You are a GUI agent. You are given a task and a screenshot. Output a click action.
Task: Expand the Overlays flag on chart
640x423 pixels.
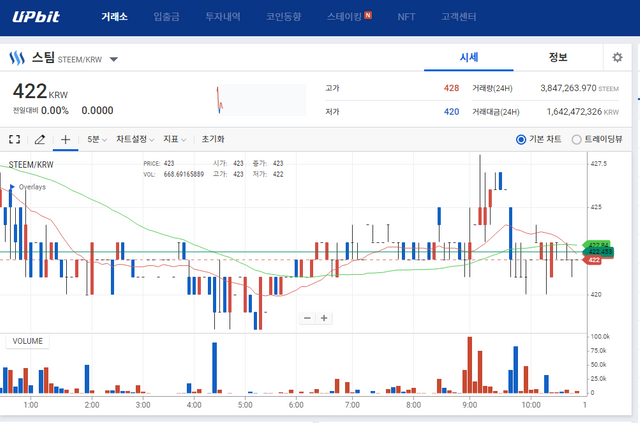[12, 187]
